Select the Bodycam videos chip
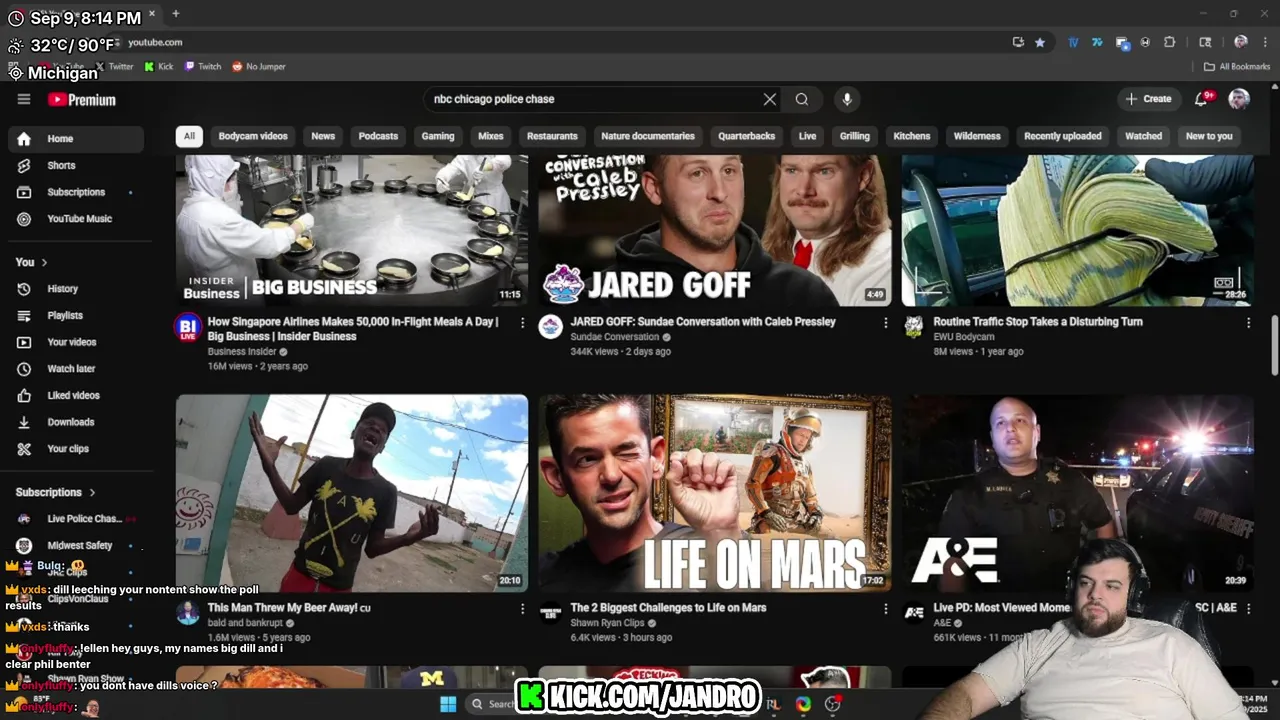Image resolution: width=1280 pixels, height=720 pixels. coord(253,136)
